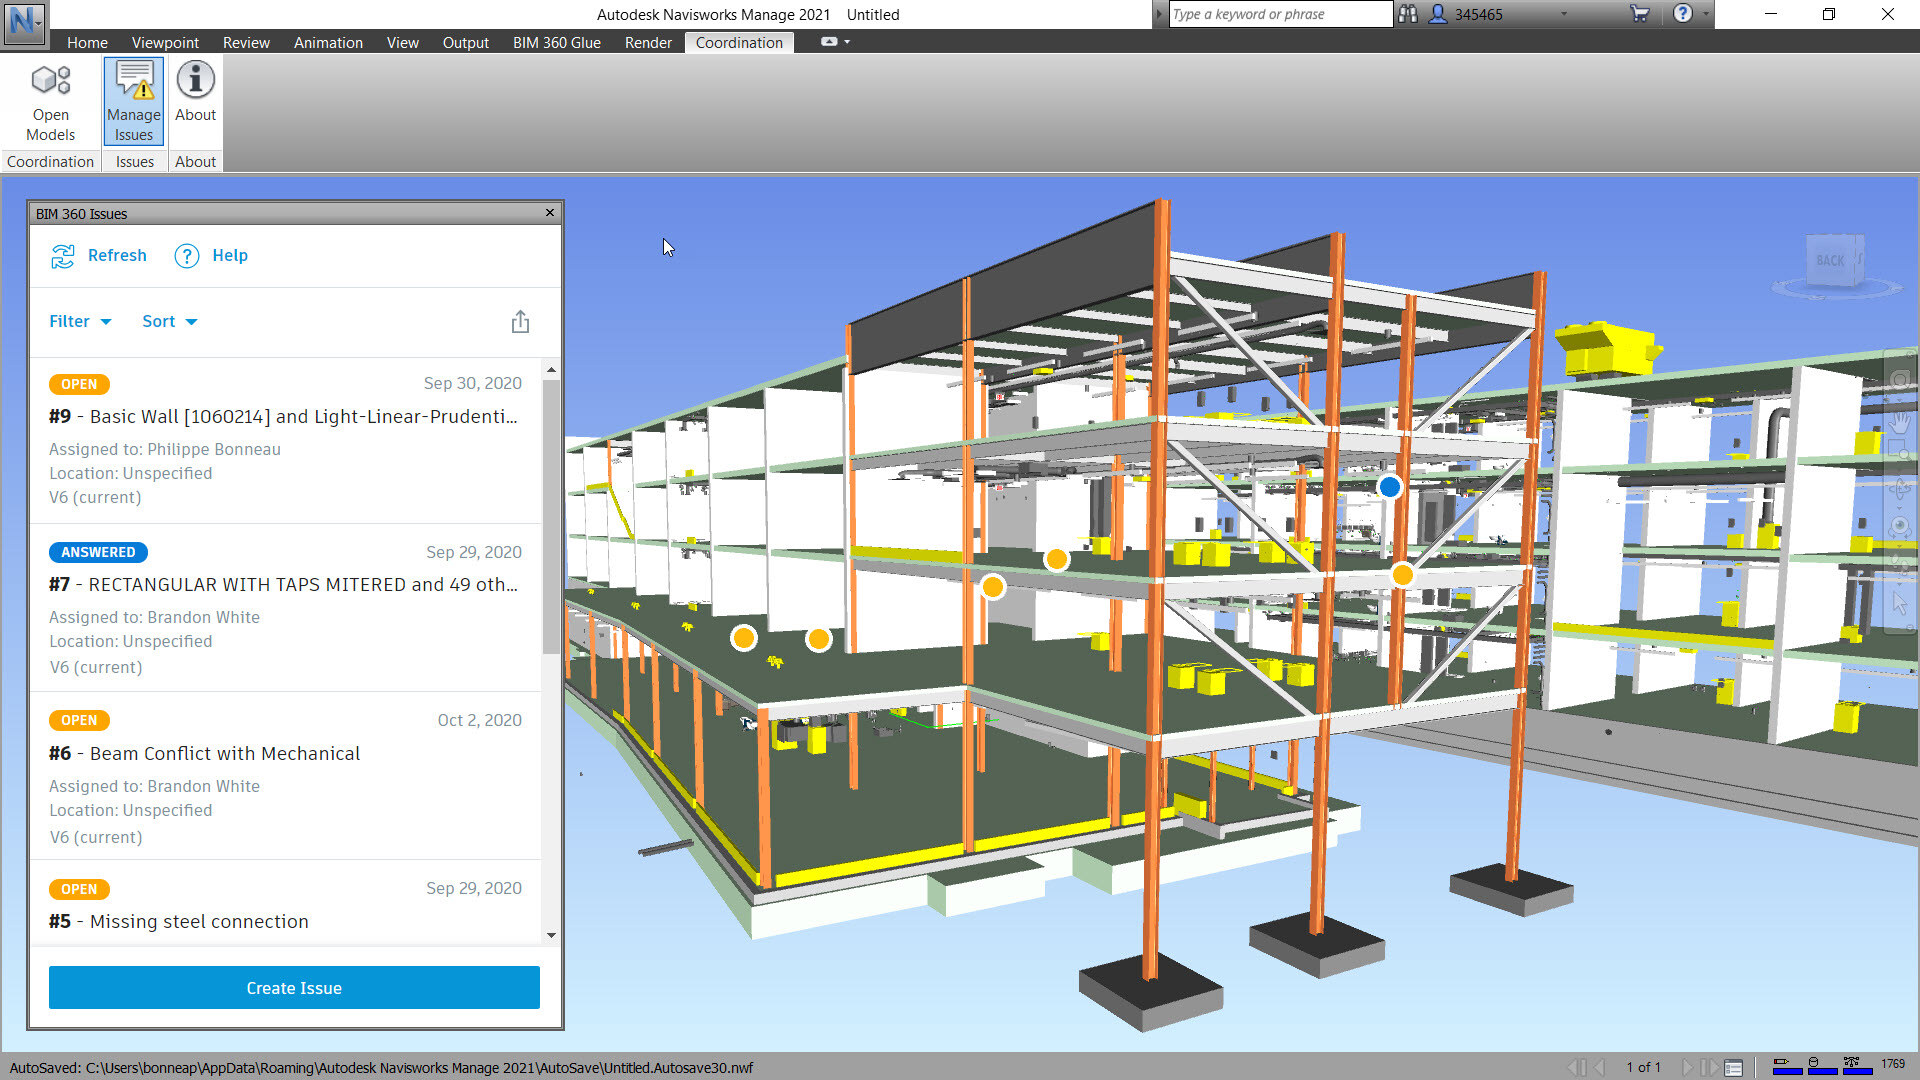Image resolution: width=1920 pixels, height=1080 pixels.
Task: Switch to the BIM 360 Glue ribbon tab
Action: click(556, 42)
